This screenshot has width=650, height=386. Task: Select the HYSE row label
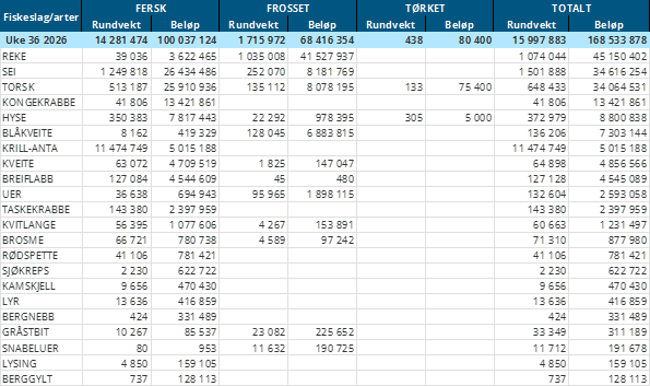14,117
